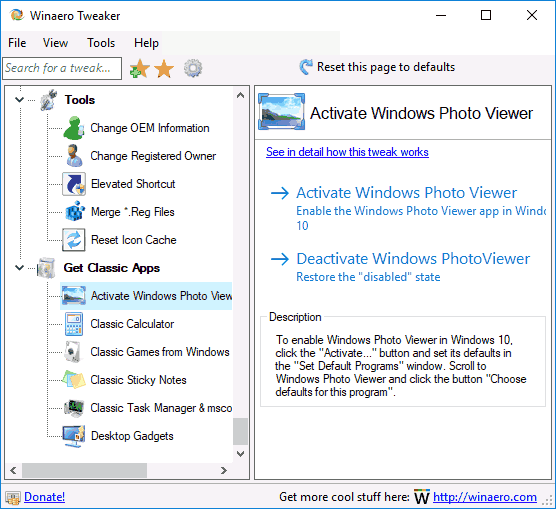Image resolution: width=556 pixels, height=509 pixels.
Task: Click the Classic Sticky Notes icon
Action: (74, 380)
